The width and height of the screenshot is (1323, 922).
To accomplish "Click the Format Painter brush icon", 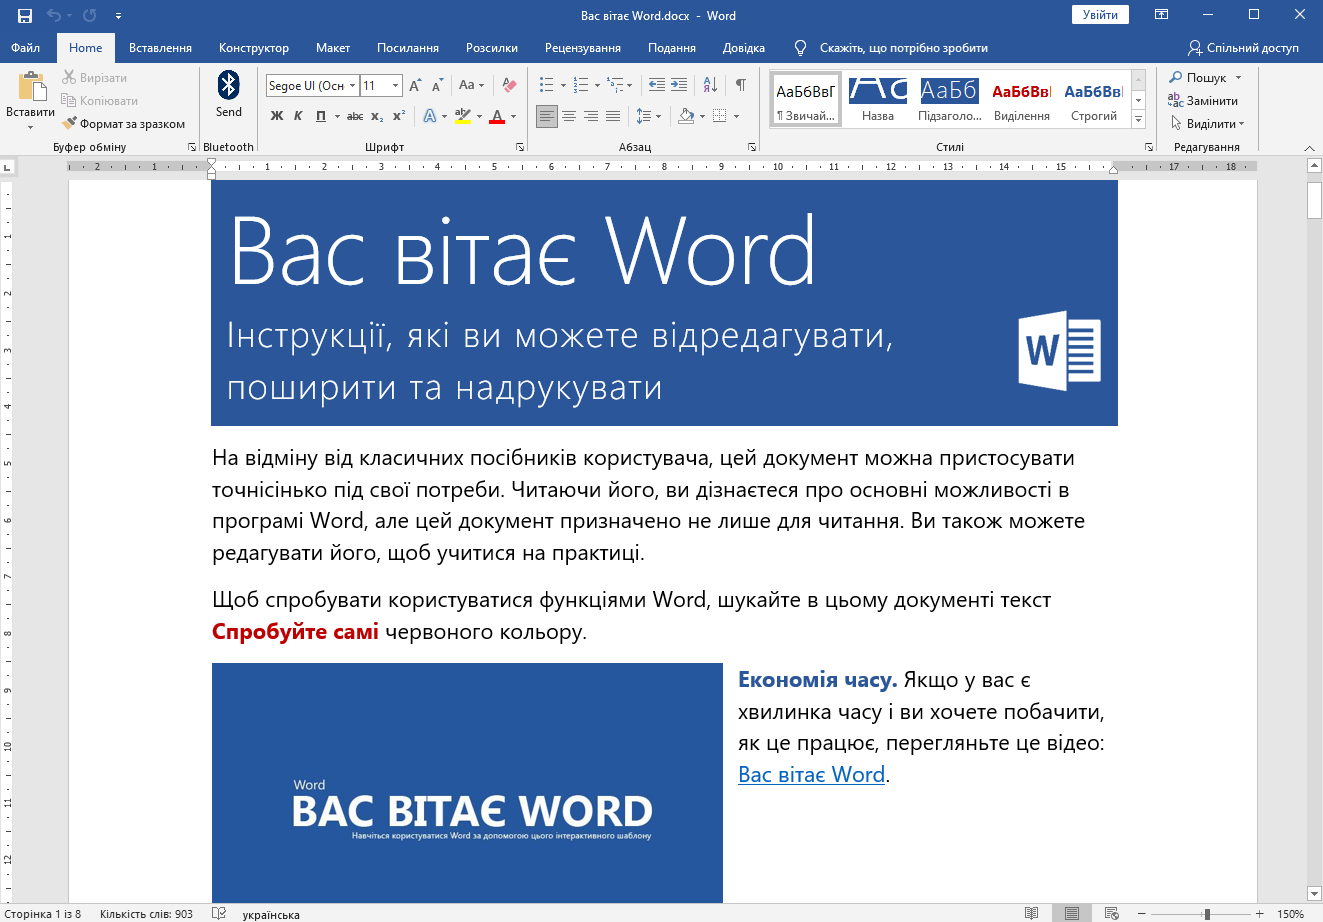I will pyautogui.click(x=69, y=124).
